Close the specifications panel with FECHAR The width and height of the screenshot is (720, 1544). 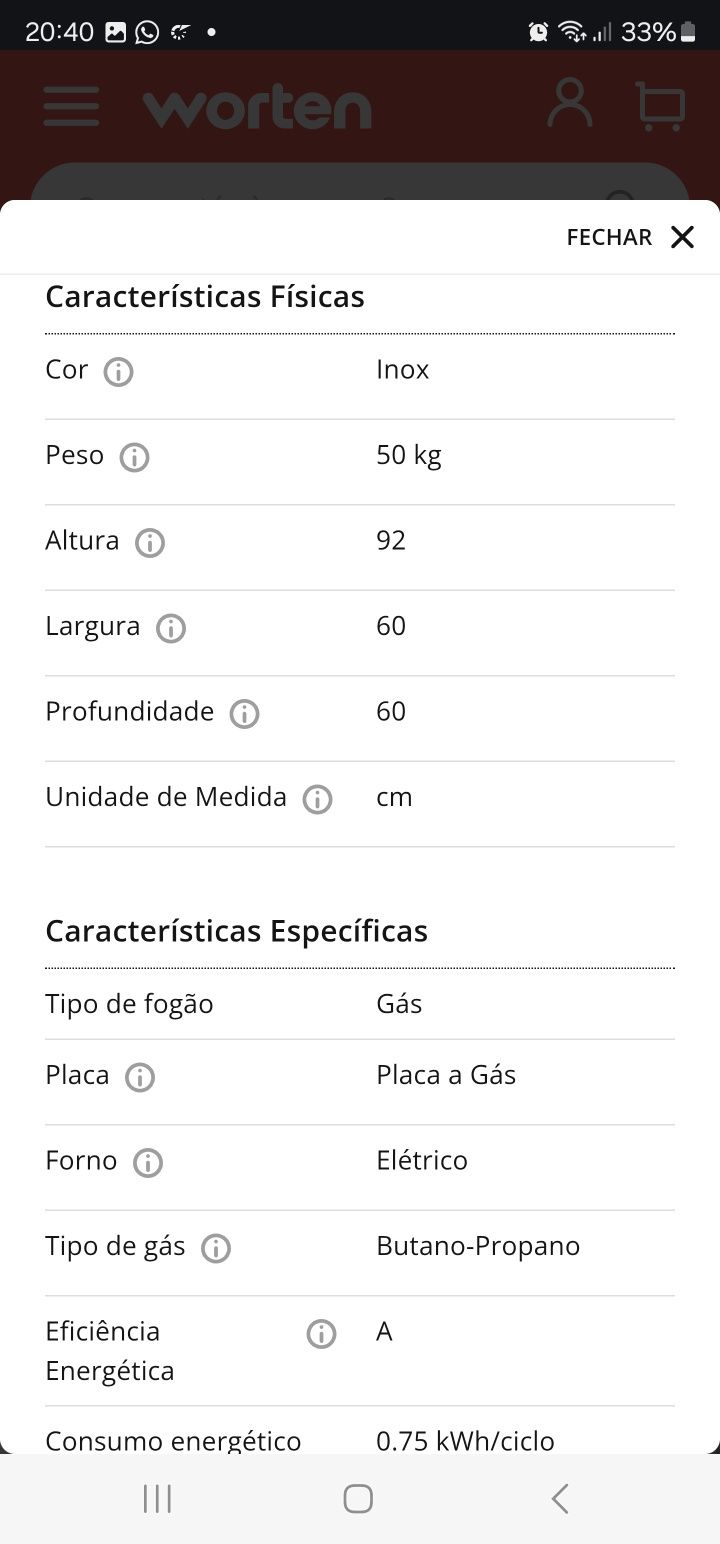[x=630, y=237]
